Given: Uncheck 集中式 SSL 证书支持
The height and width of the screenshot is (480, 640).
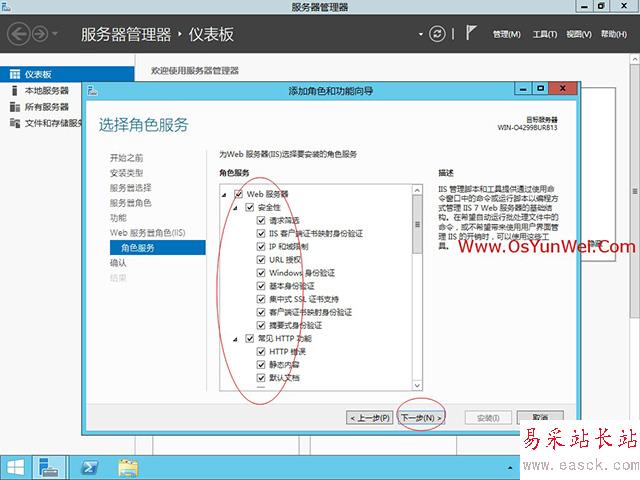Looking at the screenshot, I should [261, 299].
